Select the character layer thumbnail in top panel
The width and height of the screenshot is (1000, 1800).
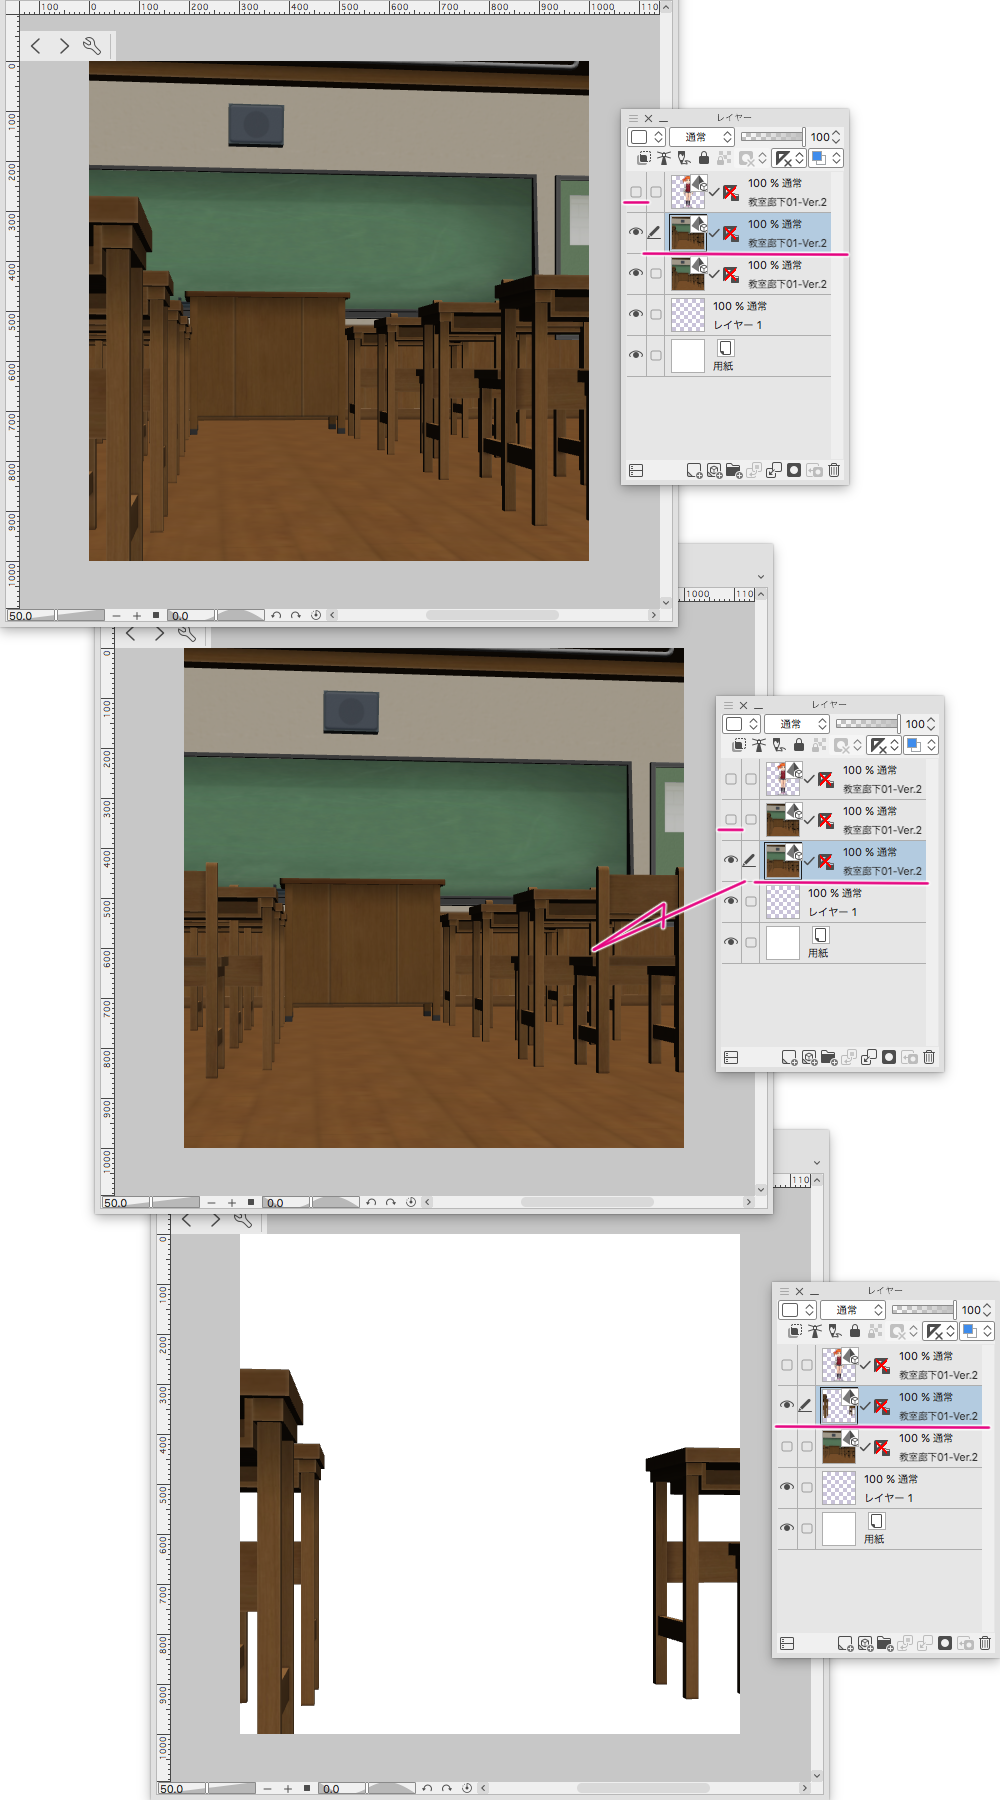click(688, 192)
